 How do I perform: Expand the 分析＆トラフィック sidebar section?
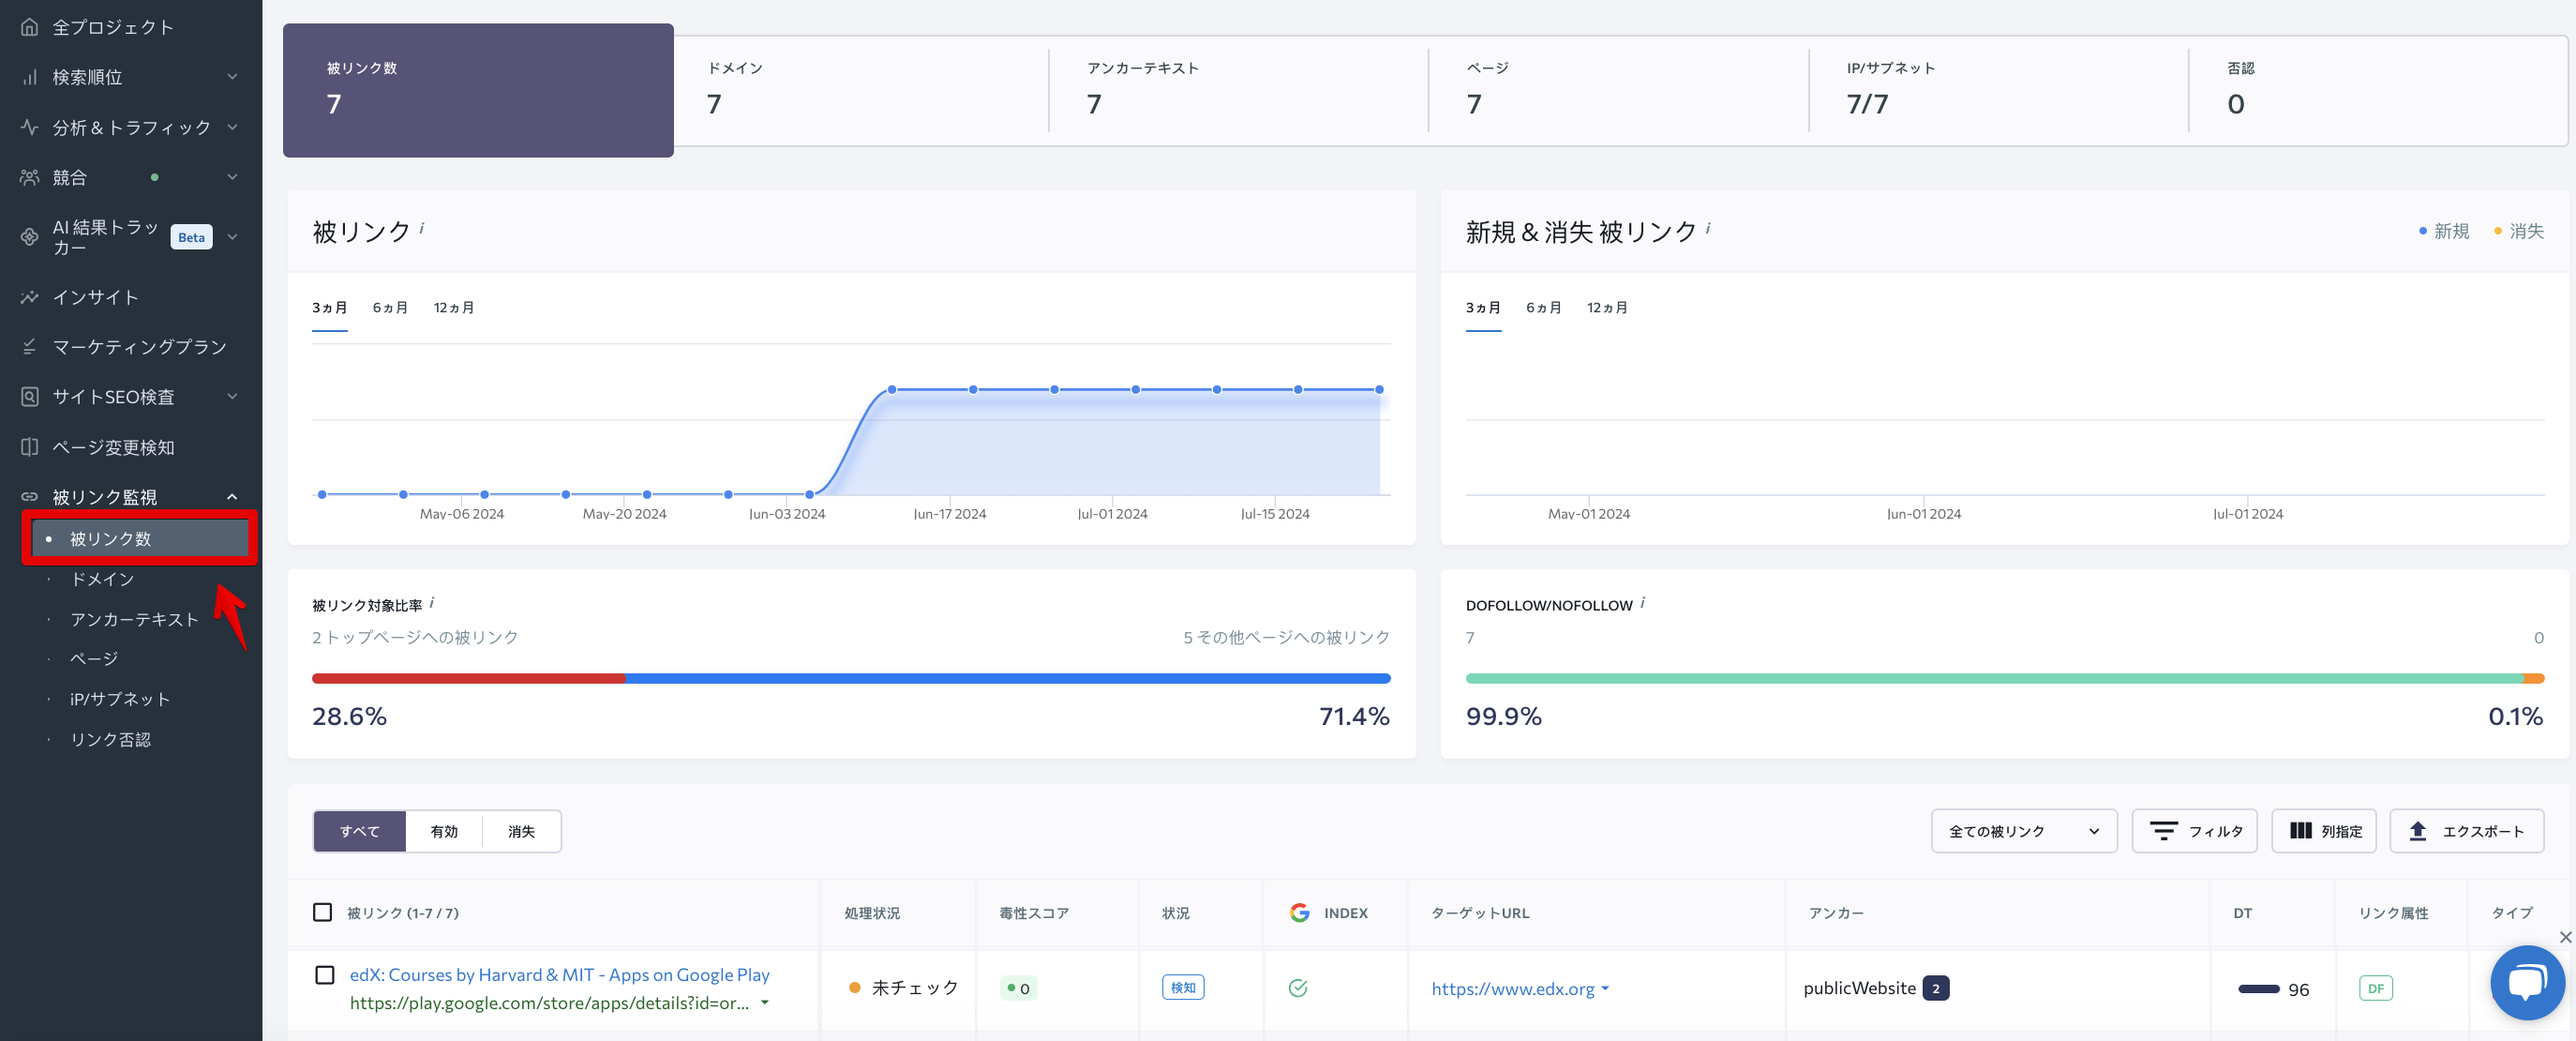(x=232, y=127)
